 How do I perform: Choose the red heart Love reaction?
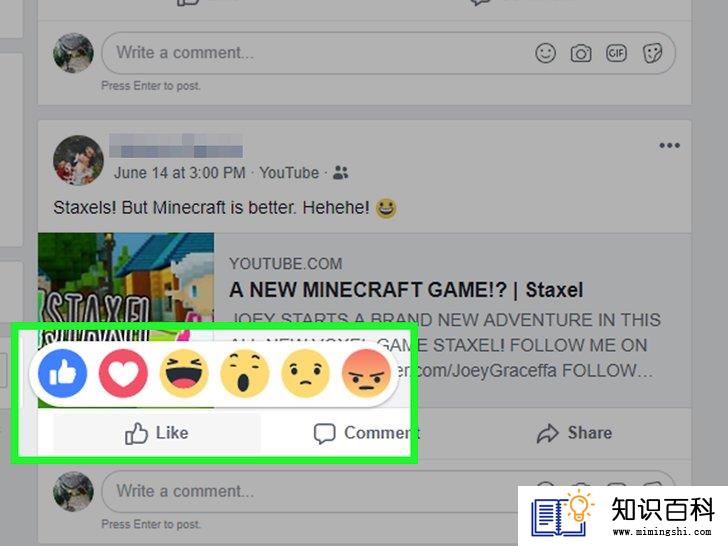[x=123, y=373]
